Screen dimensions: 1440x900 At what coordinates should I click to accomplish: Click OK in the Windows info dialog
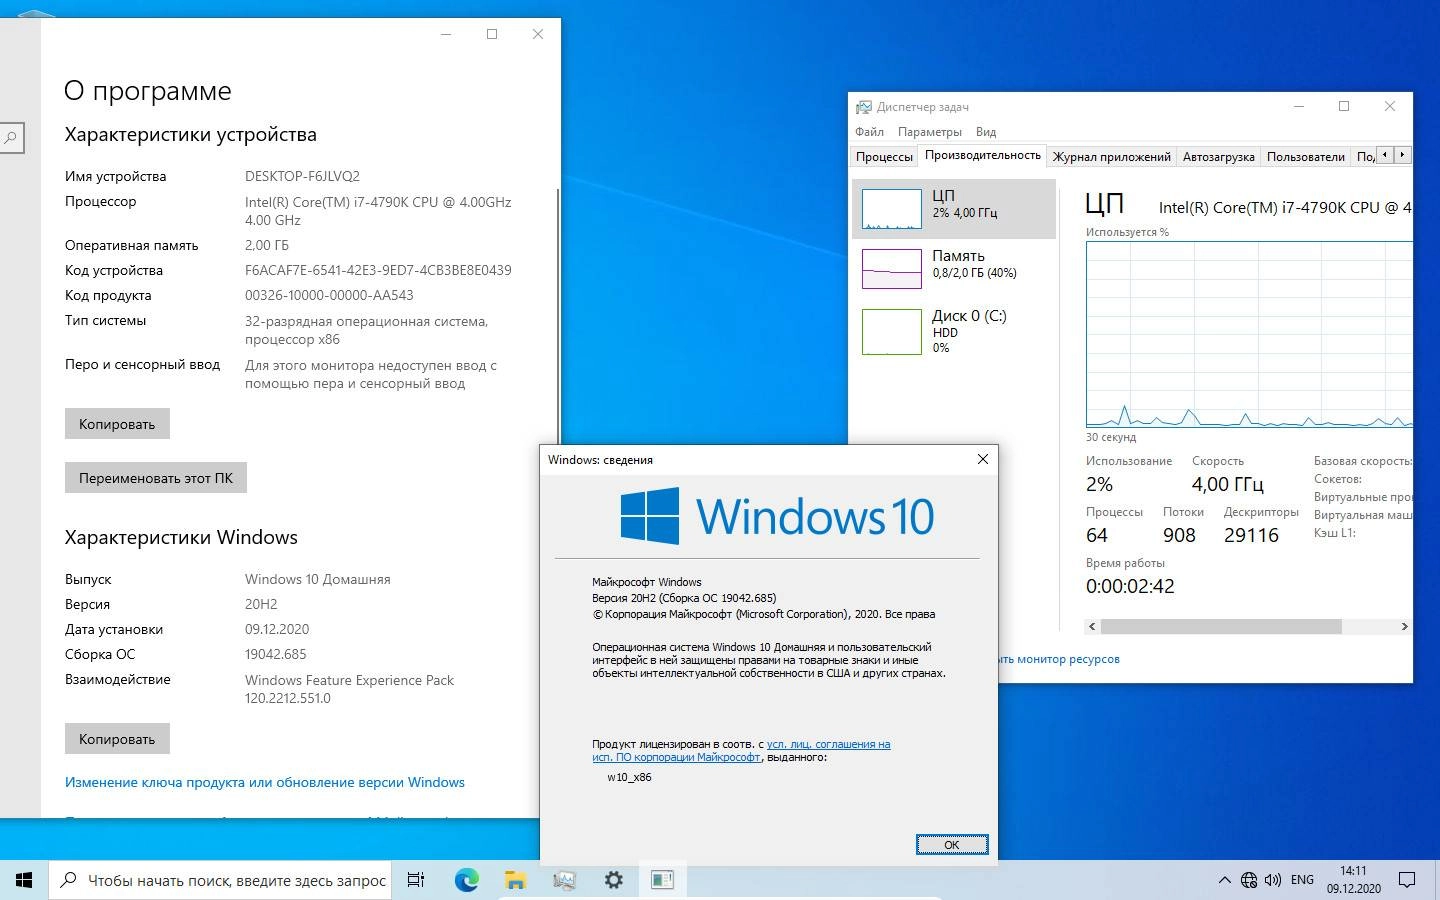point(952,845)
